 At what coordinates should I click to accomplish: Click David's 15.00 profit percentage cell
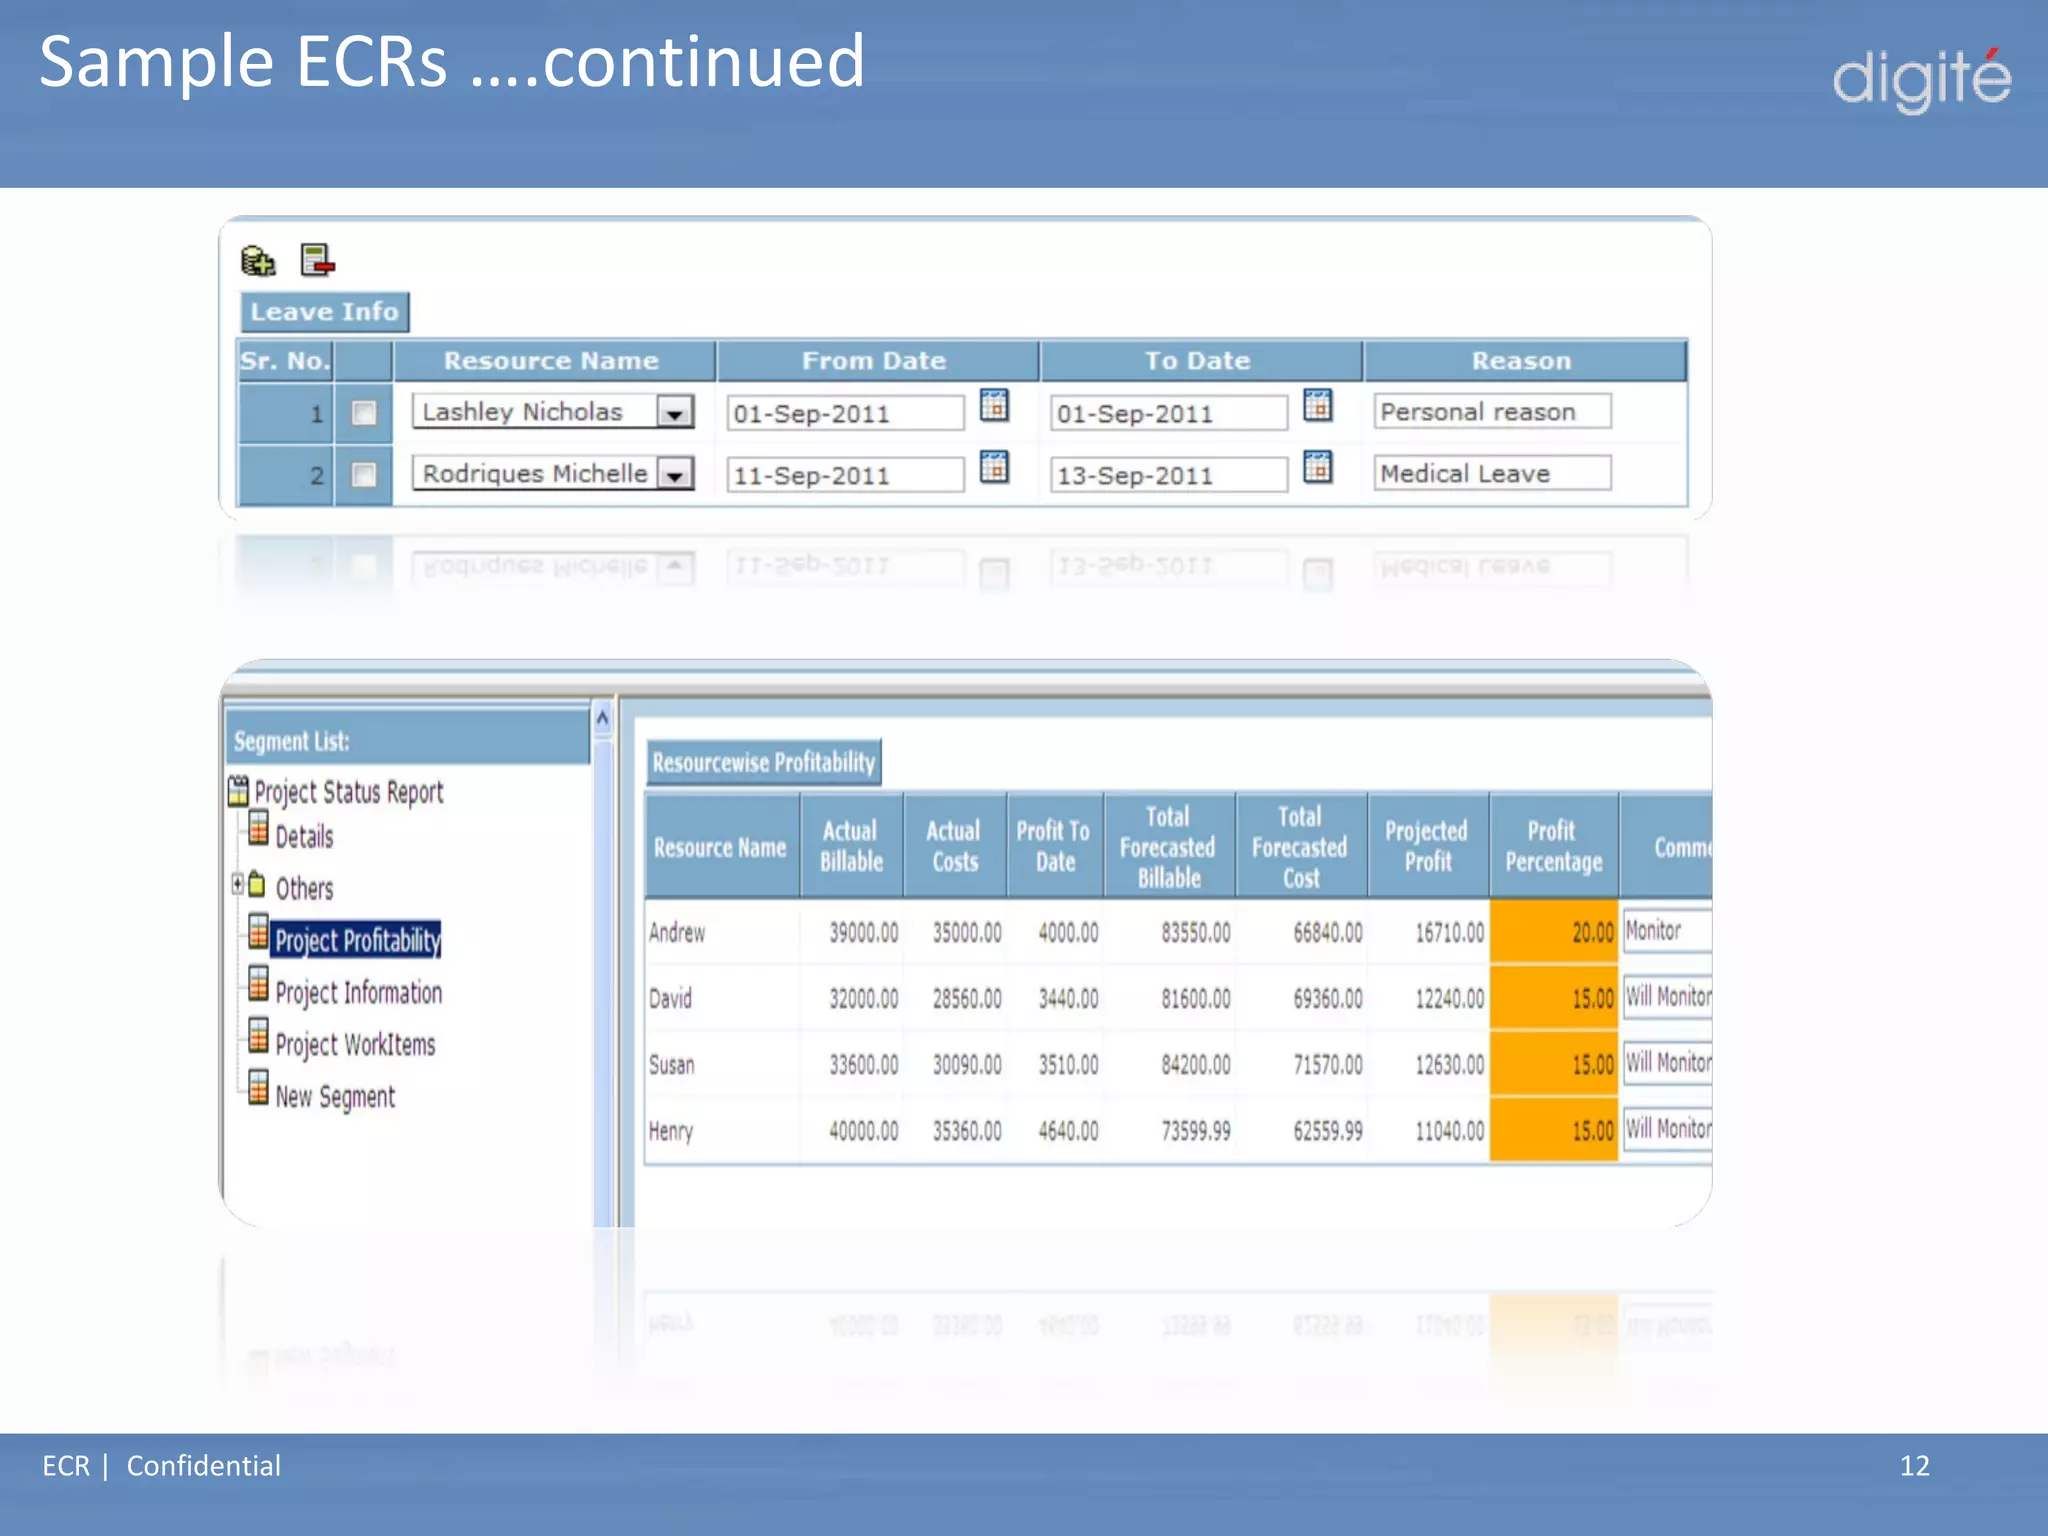click(1553, 998)
